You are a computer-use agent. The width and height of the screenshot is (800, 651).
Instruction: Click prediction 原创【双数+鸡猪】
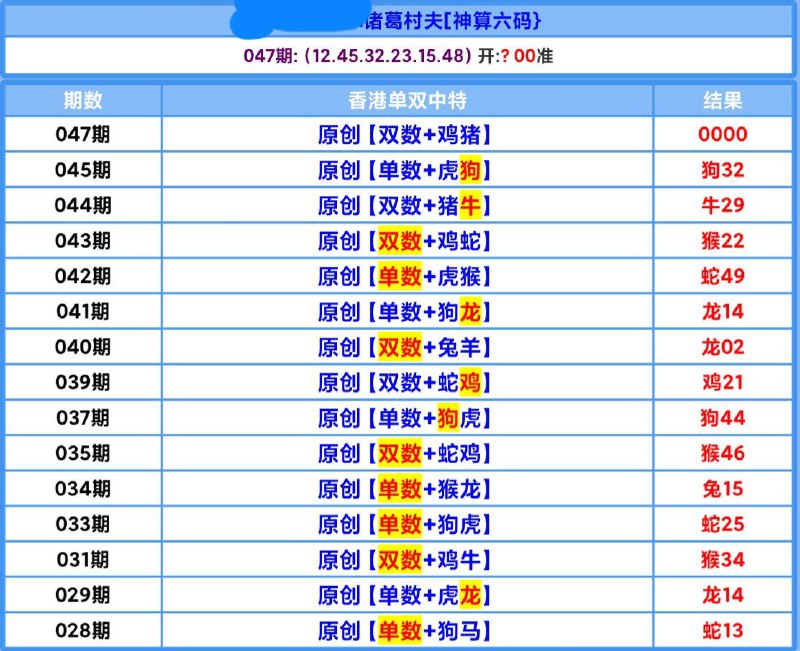pos(405,135)
